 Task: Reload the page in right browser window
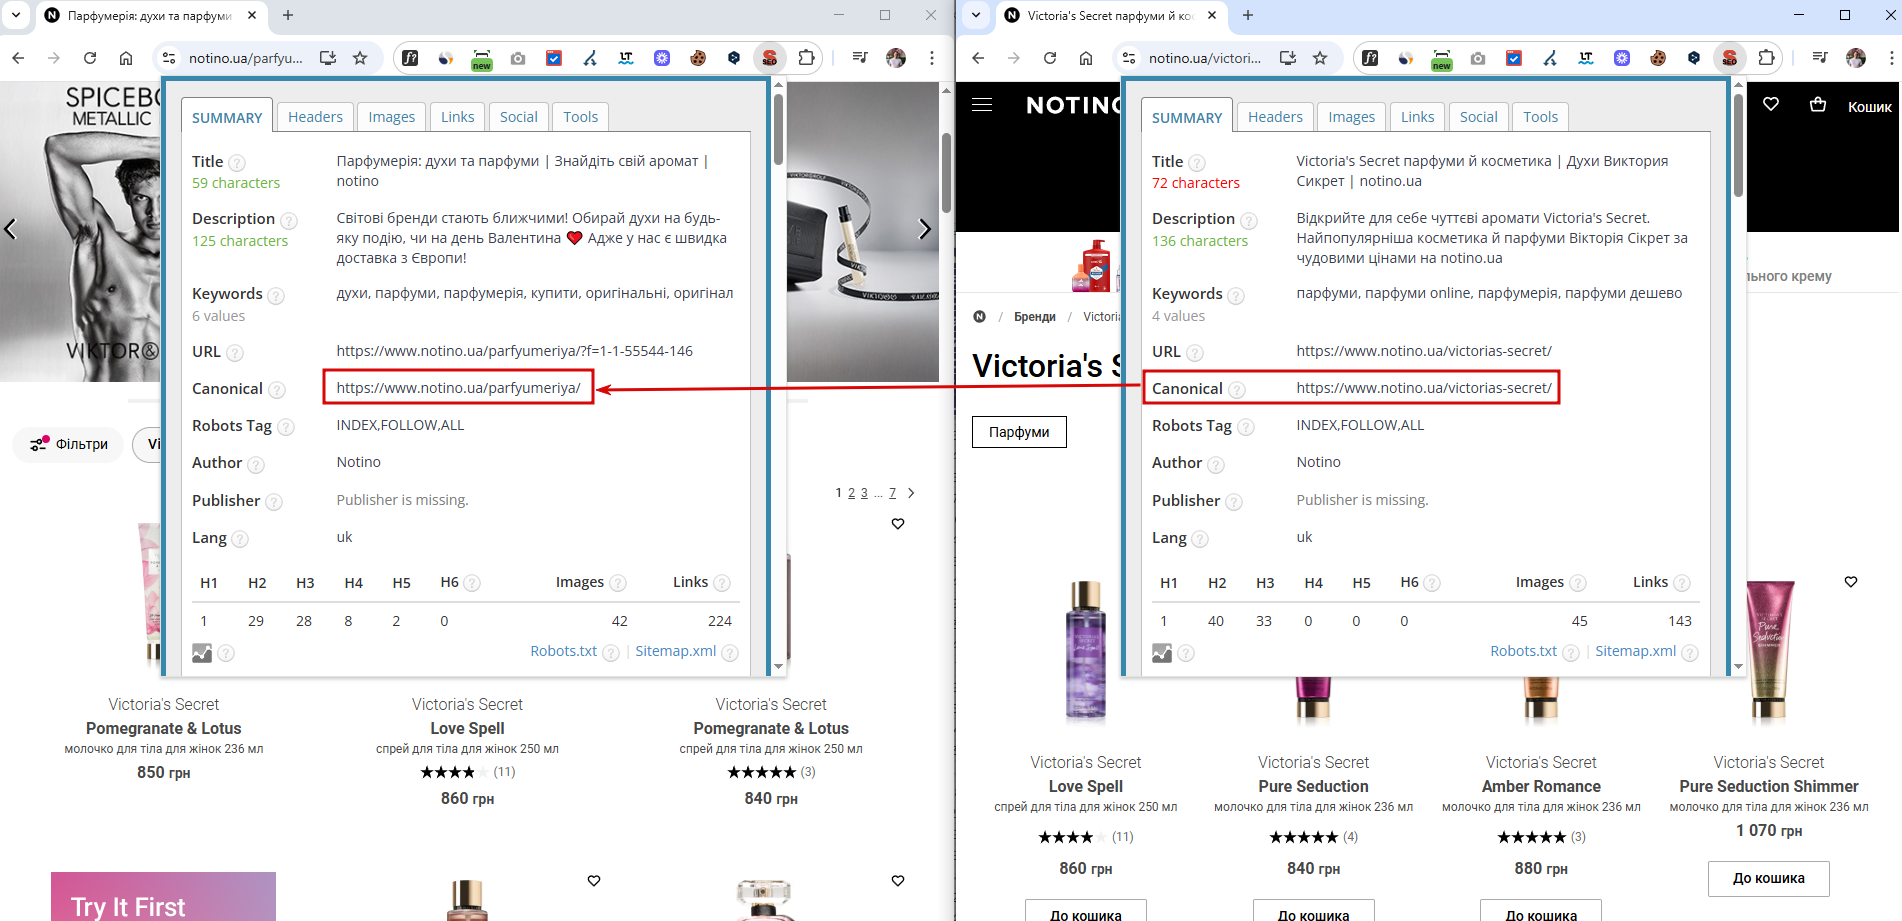point(1050,58)
